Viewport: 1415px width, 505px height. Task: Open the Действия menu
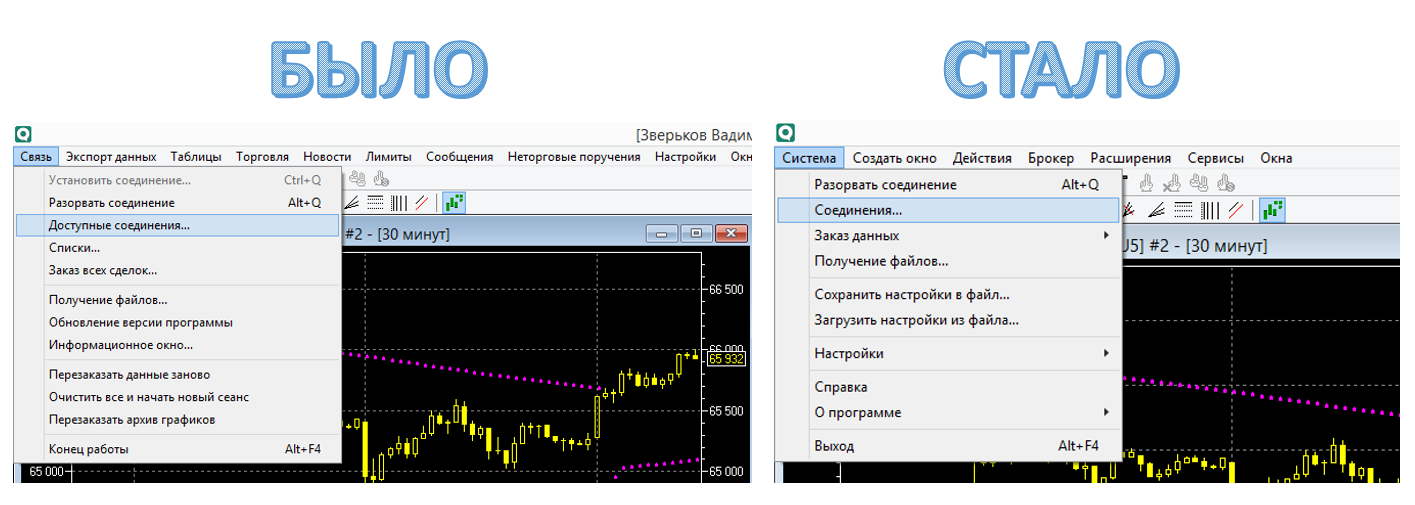tap(982, 158)
